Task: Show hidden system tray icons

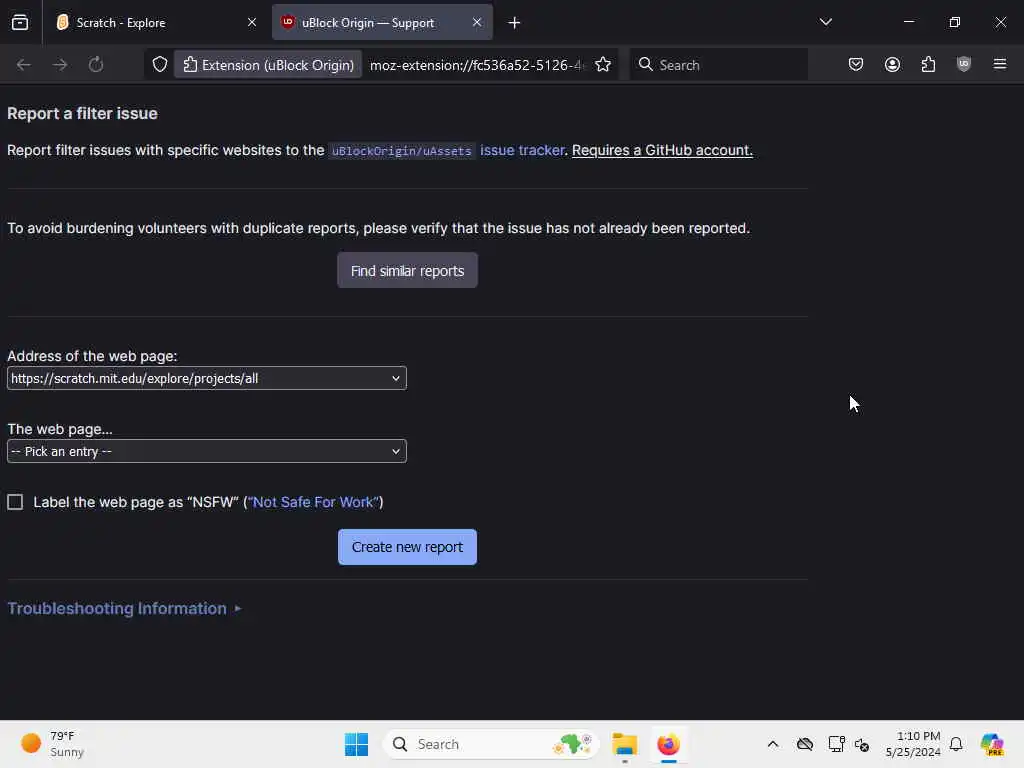Action: pyautogui.click(x=773, y=744)
